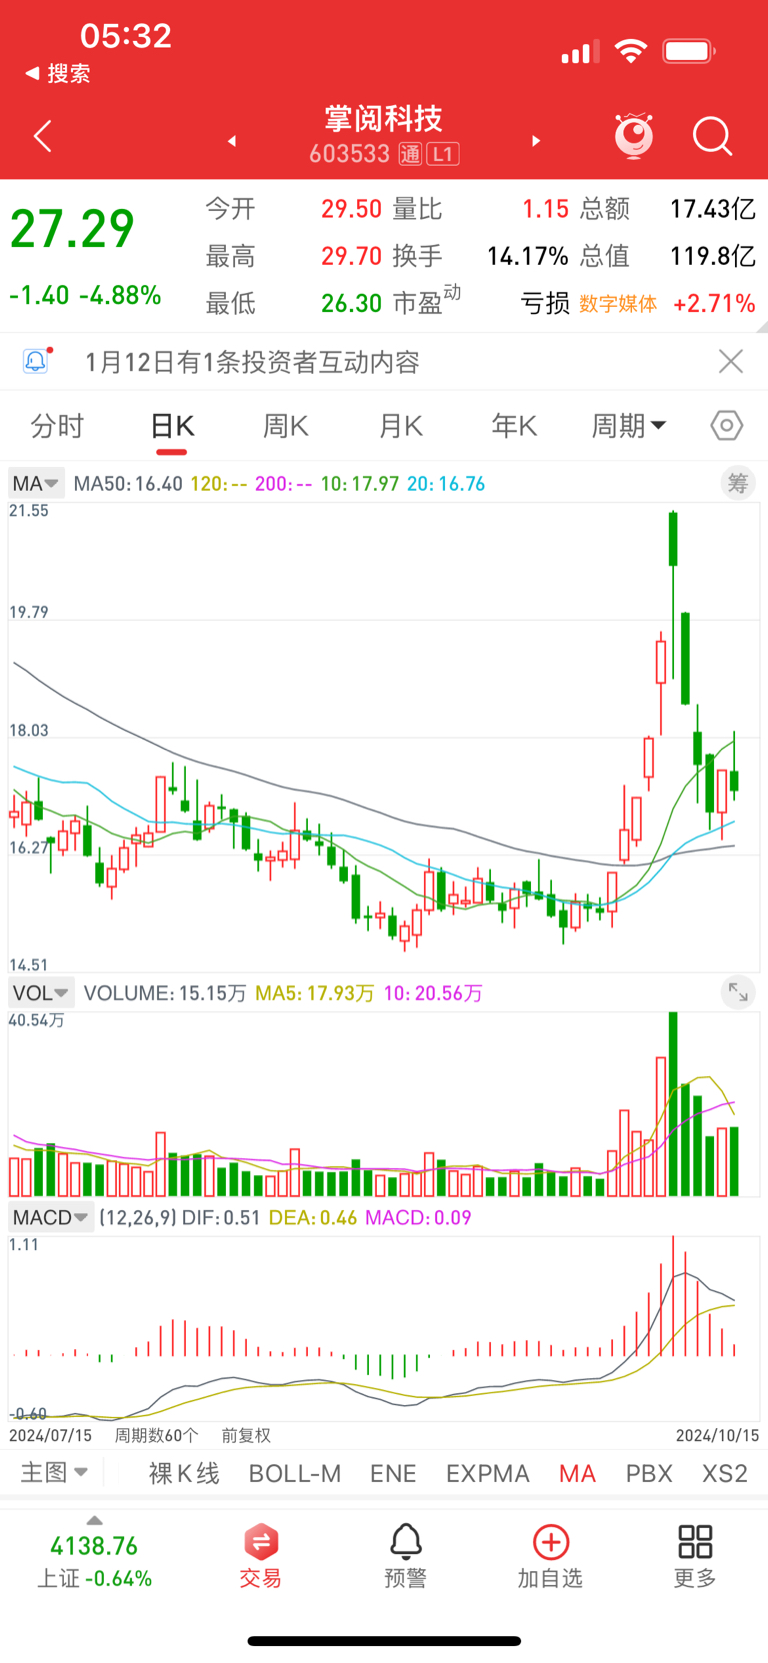Tap the 总额 17.43亿 value
Screen dimensions: 768x1663
(x=712, y=209)
